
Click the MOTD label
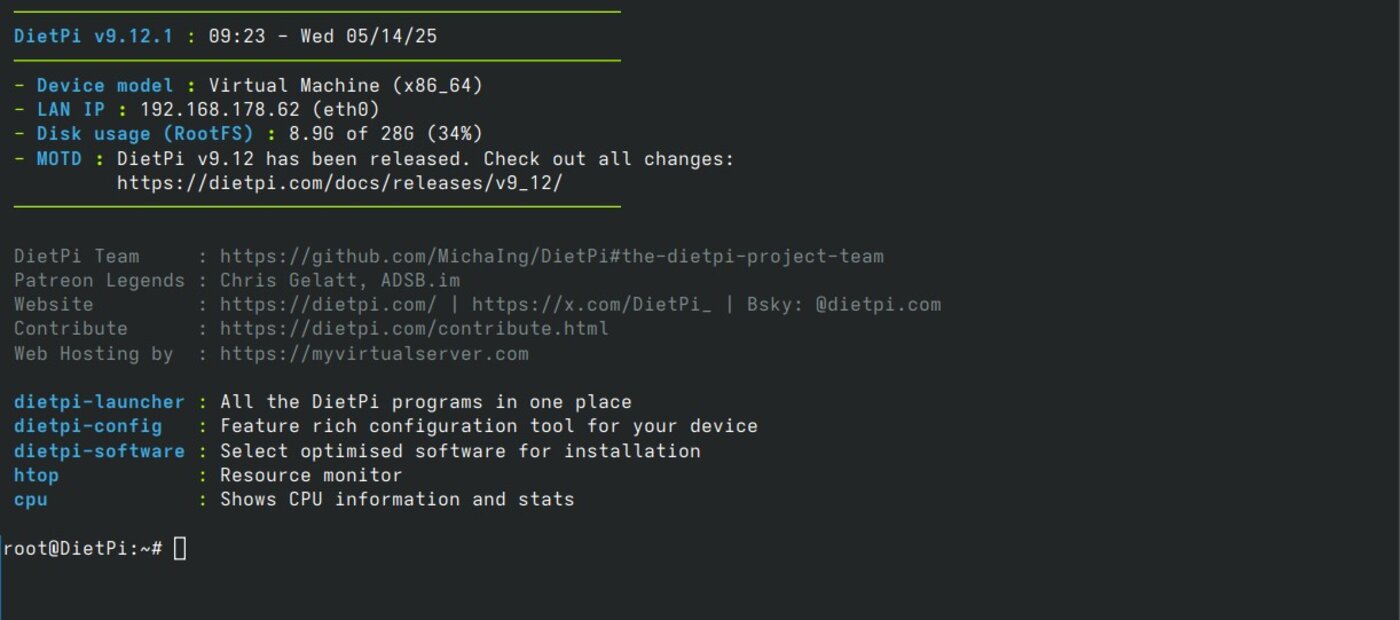(60, 159)
